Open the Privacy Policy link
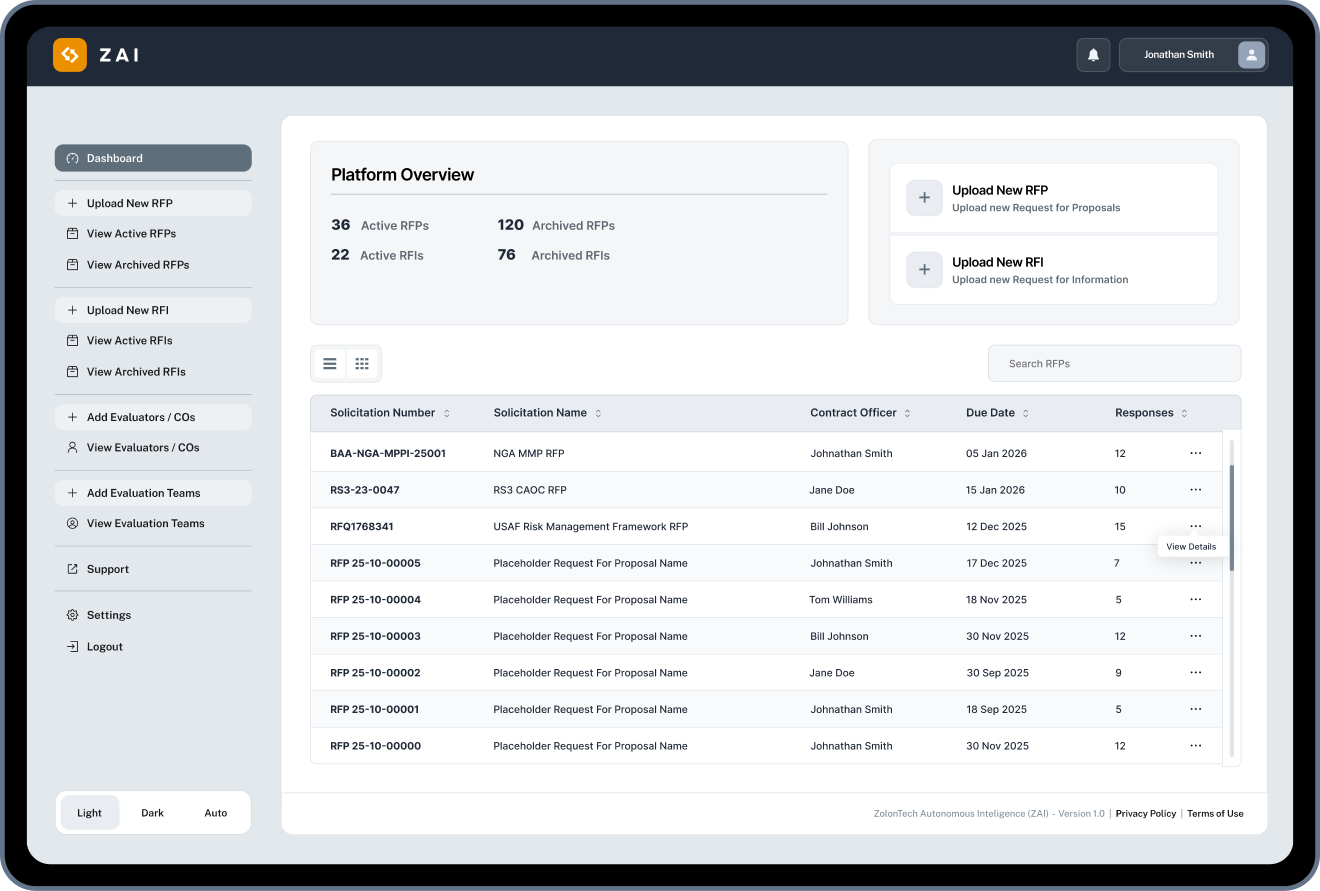 click(1145, 814)
